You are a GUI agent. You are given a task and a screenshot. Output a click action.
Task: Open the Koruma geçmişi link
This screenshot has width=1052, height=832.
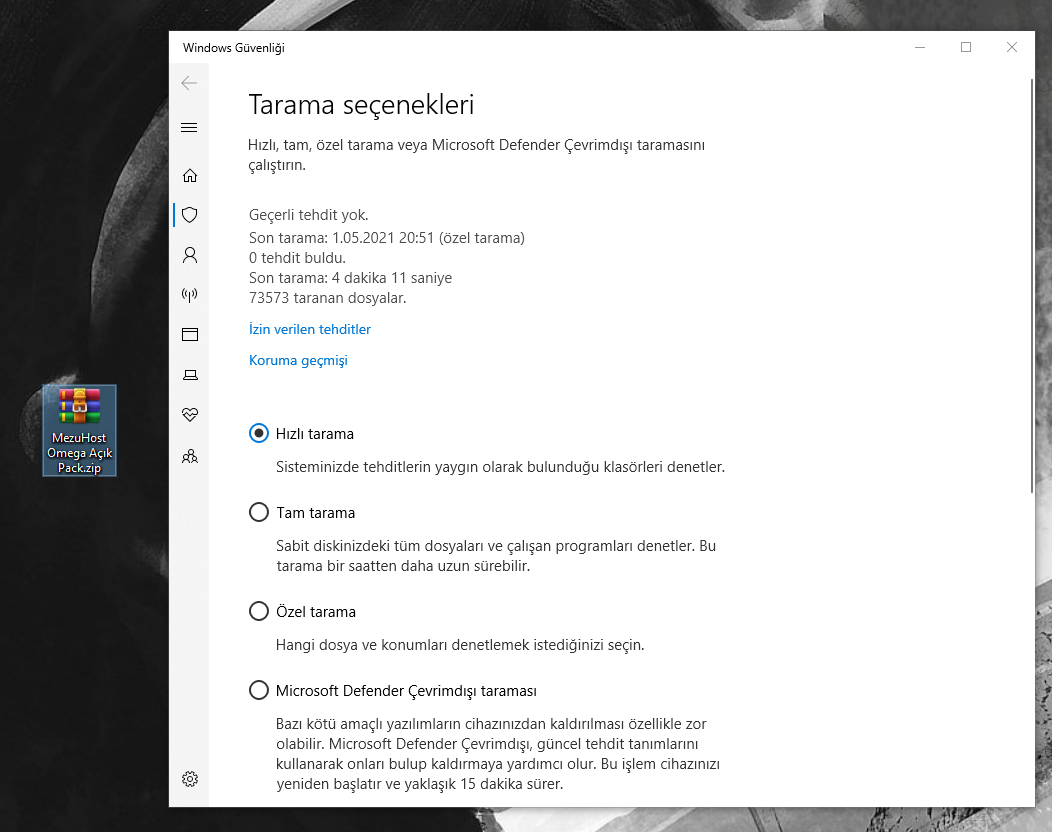(299, 360)
